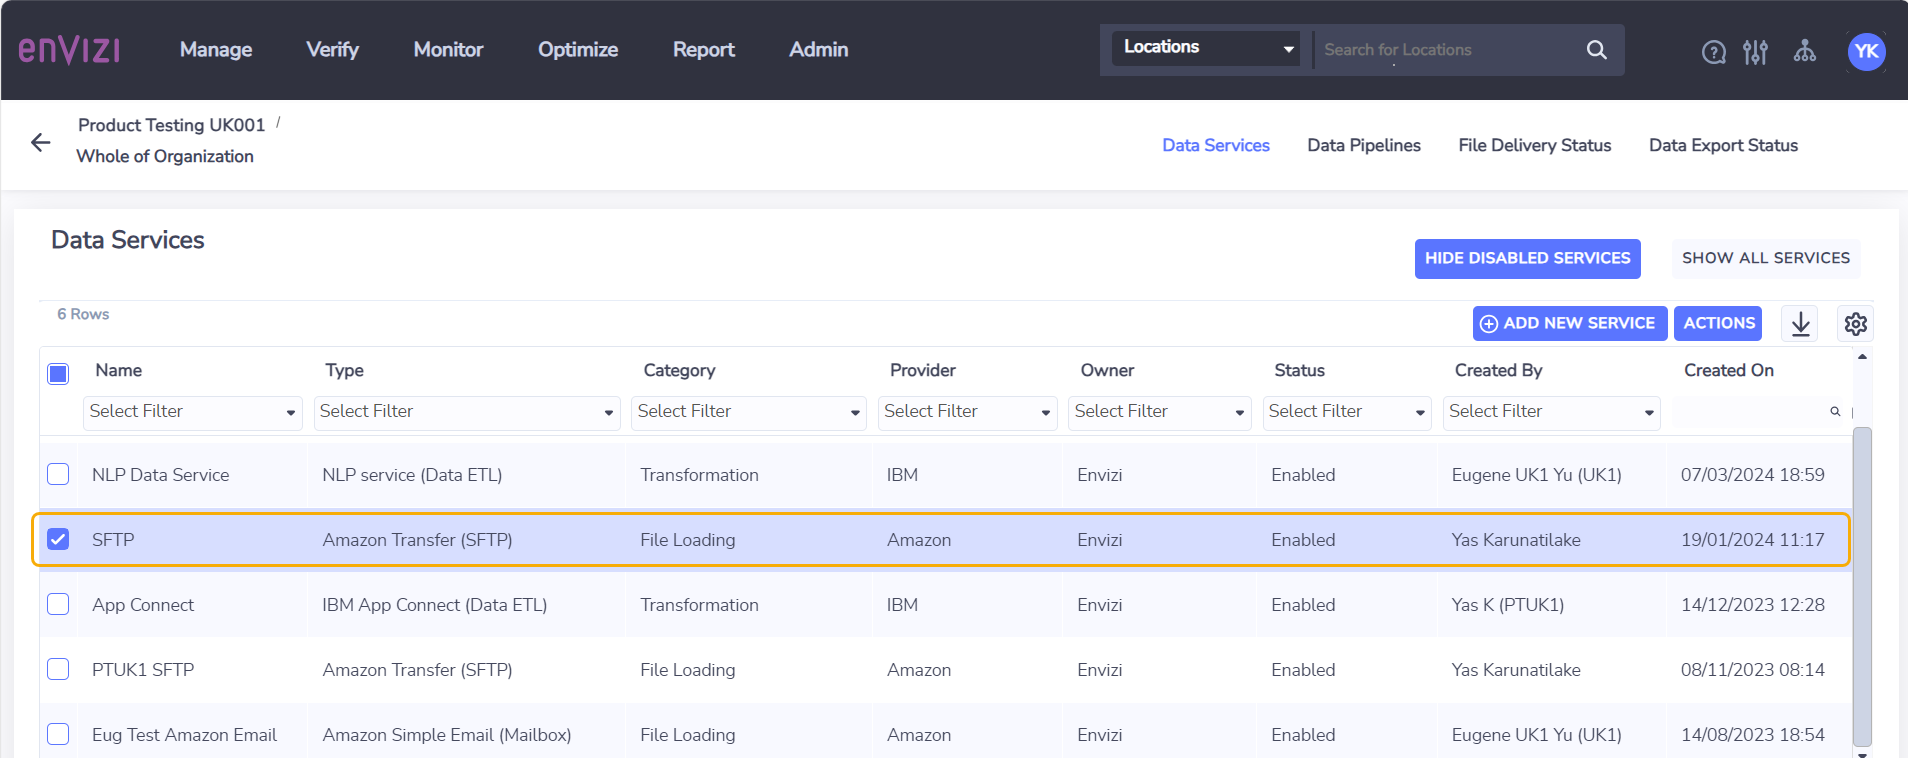Toggle the select-all header checkbox

[x=58, y=374]
